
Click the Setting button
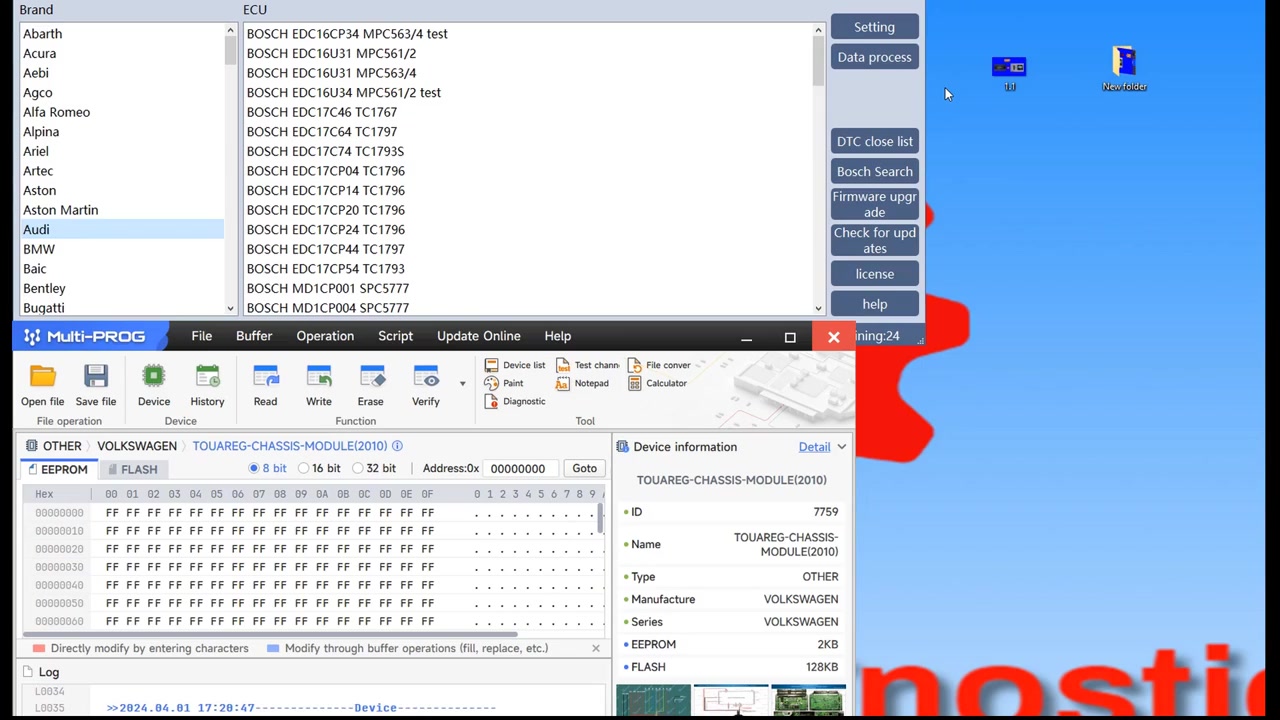coord(875,27)
